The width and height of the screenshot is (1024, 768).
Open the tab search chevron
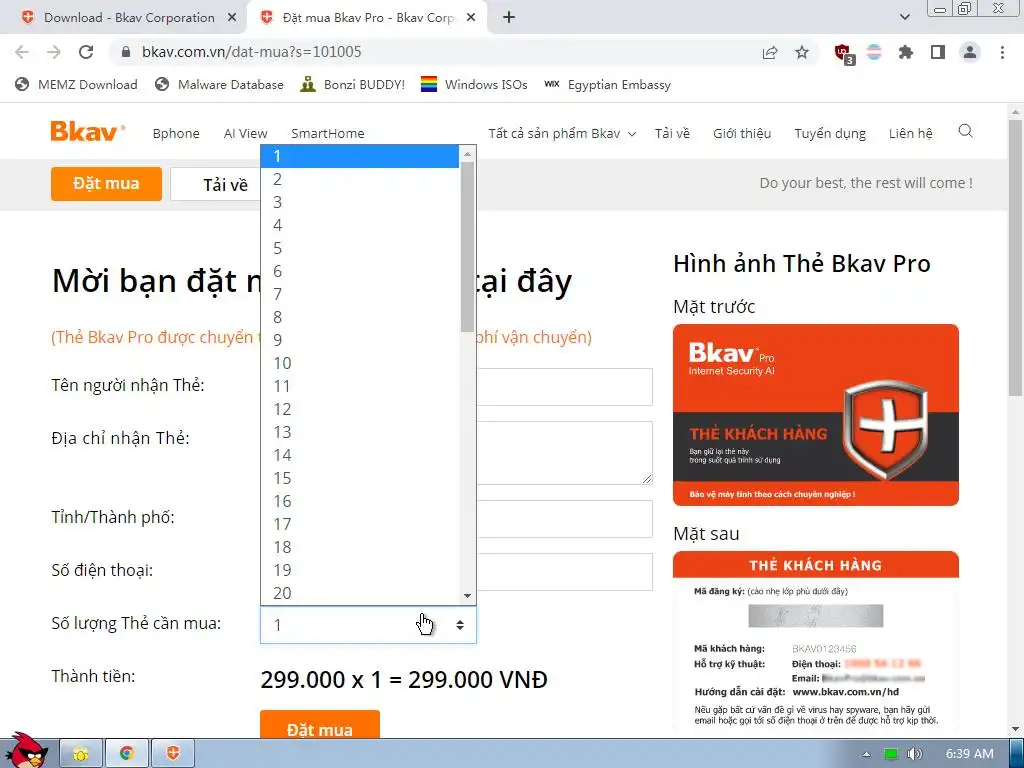(x=904, y=18)
